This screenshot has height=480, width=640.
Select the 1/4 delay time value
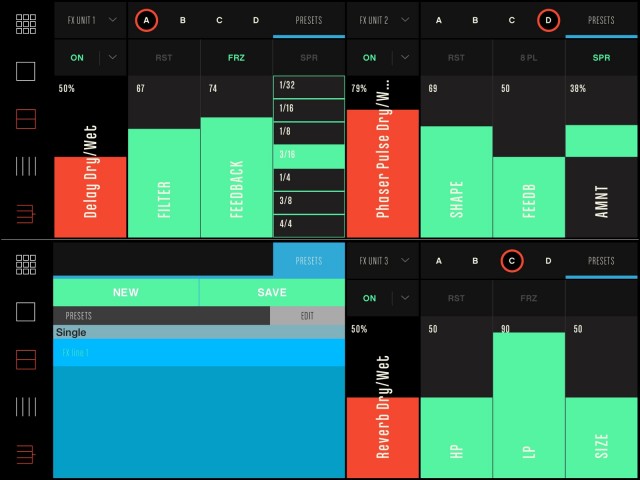click(x=308, y=178)
